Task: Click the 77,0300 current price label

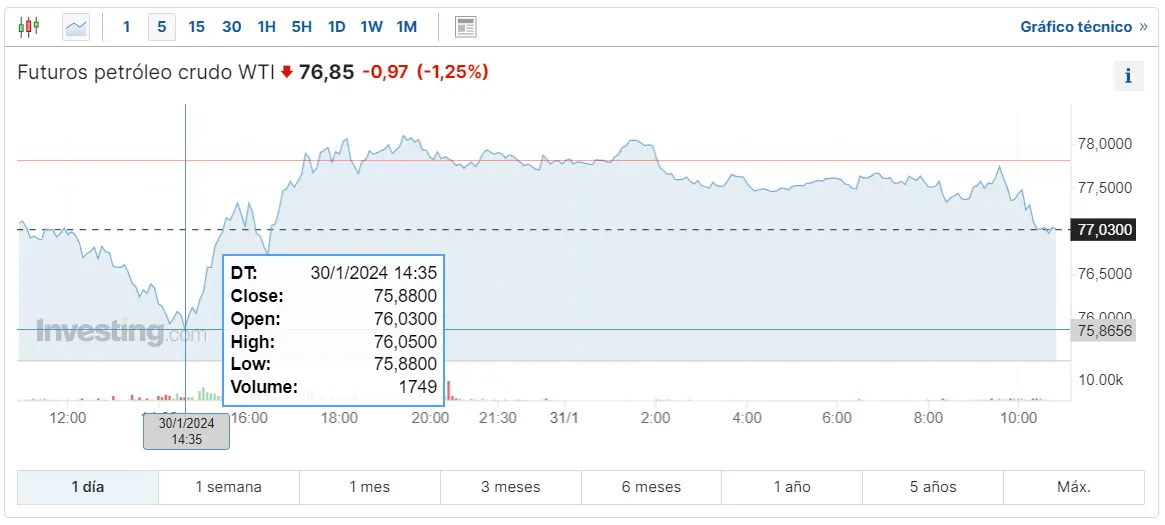Action: pos(1104,230)
